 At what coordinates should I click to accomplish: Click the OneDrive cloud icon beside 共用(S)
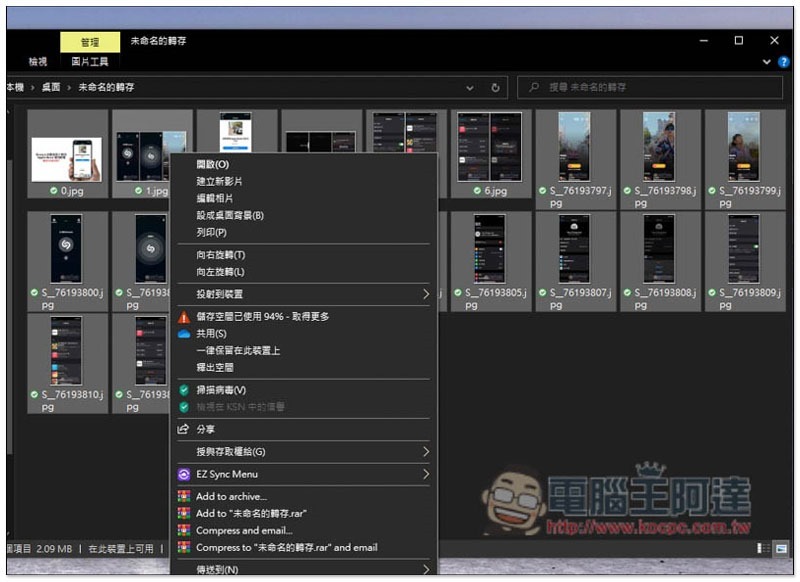[183, 334]
